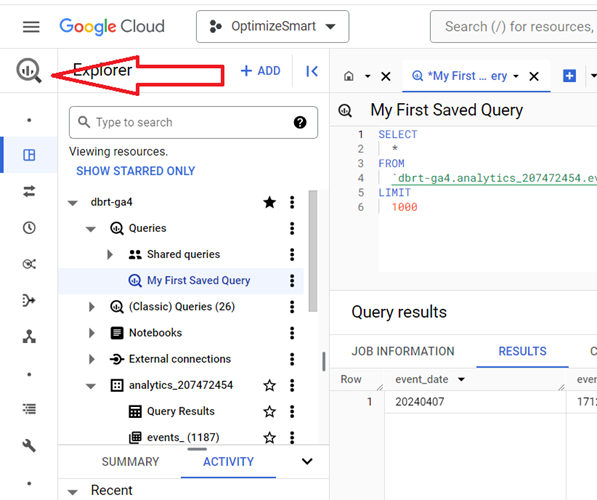Switch to the ACTIVITY tab
The width and height of the screenshot is (597, 500).
tap(228, 462)
